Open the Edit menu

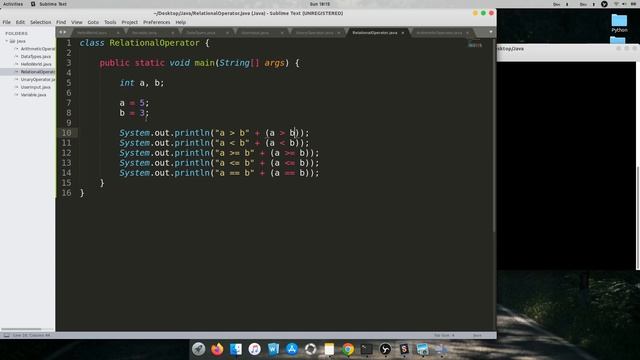20,22
